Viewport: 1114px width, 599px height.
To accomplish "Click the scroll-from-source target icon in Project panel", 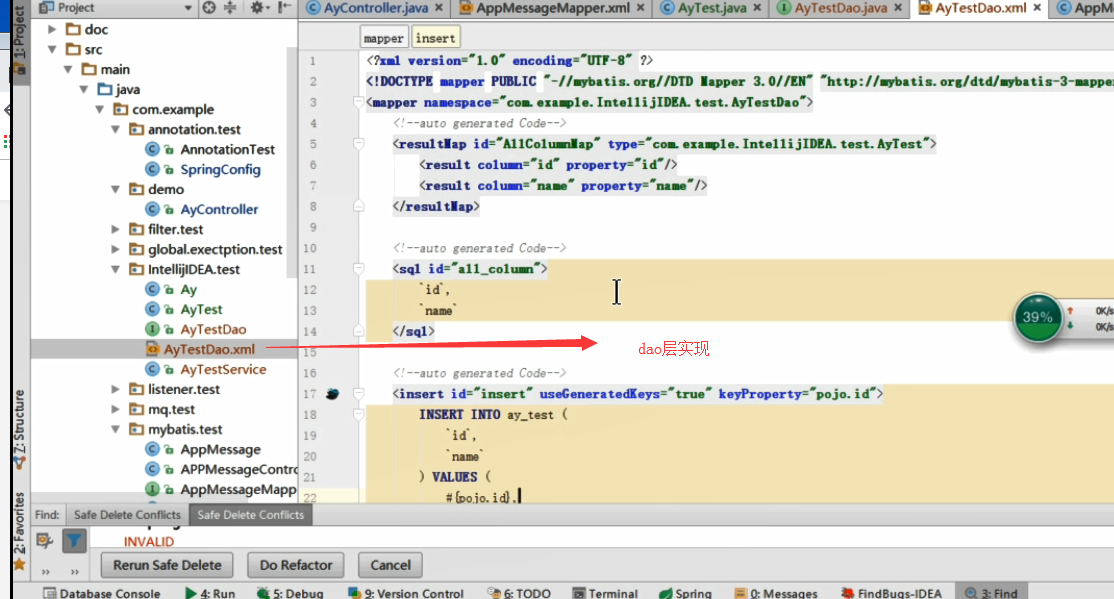I will click(209, 7).
